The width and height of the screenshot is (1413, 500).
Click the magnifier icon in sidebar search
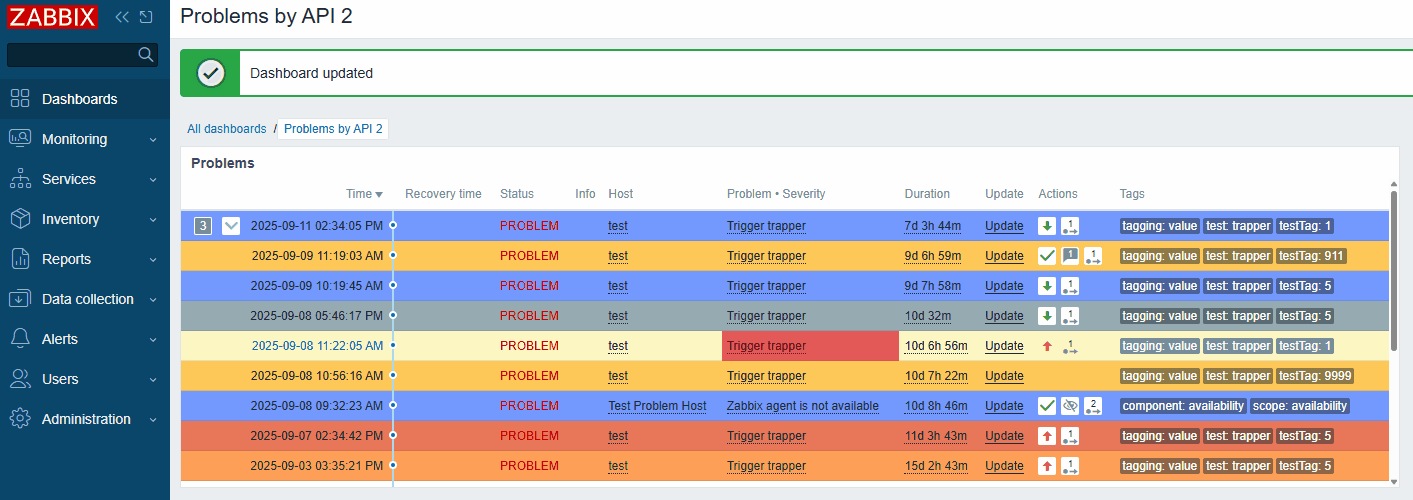coord(145,54)
